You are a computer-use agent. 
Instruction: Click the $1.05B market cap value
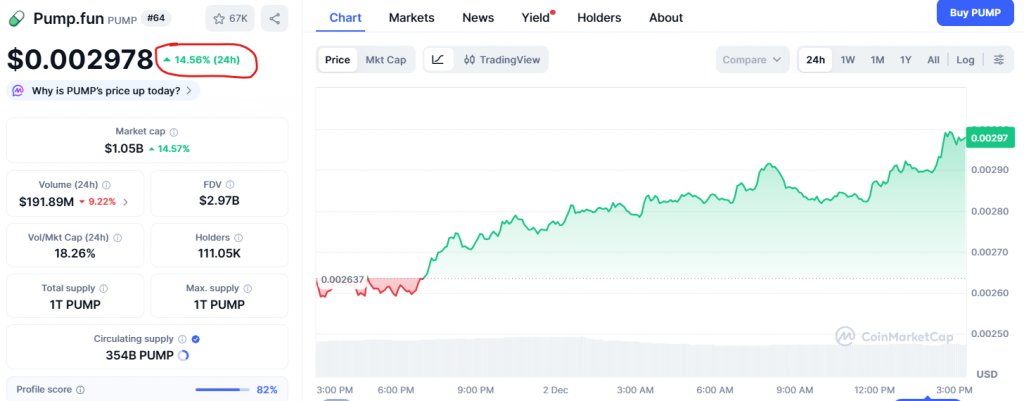coord(123,148)
